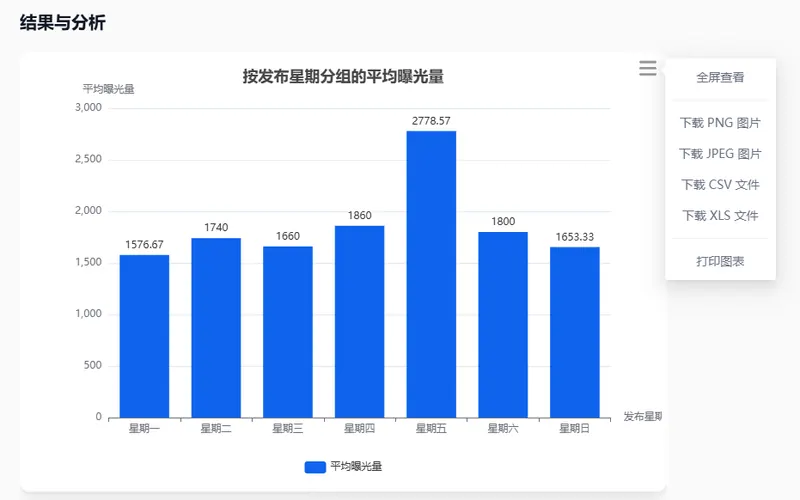The height and width of the screenshot is (500, 800).
Task: Select 全屏查看 from the chart menu
Action: pos(720,77)
